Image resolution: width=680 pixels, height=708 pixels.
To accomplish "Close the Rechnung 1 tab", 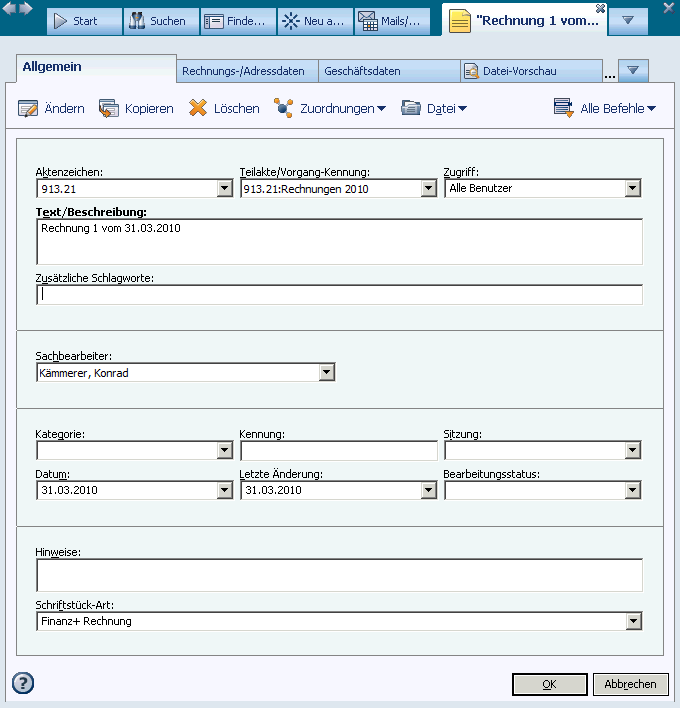I will point(600,8).
